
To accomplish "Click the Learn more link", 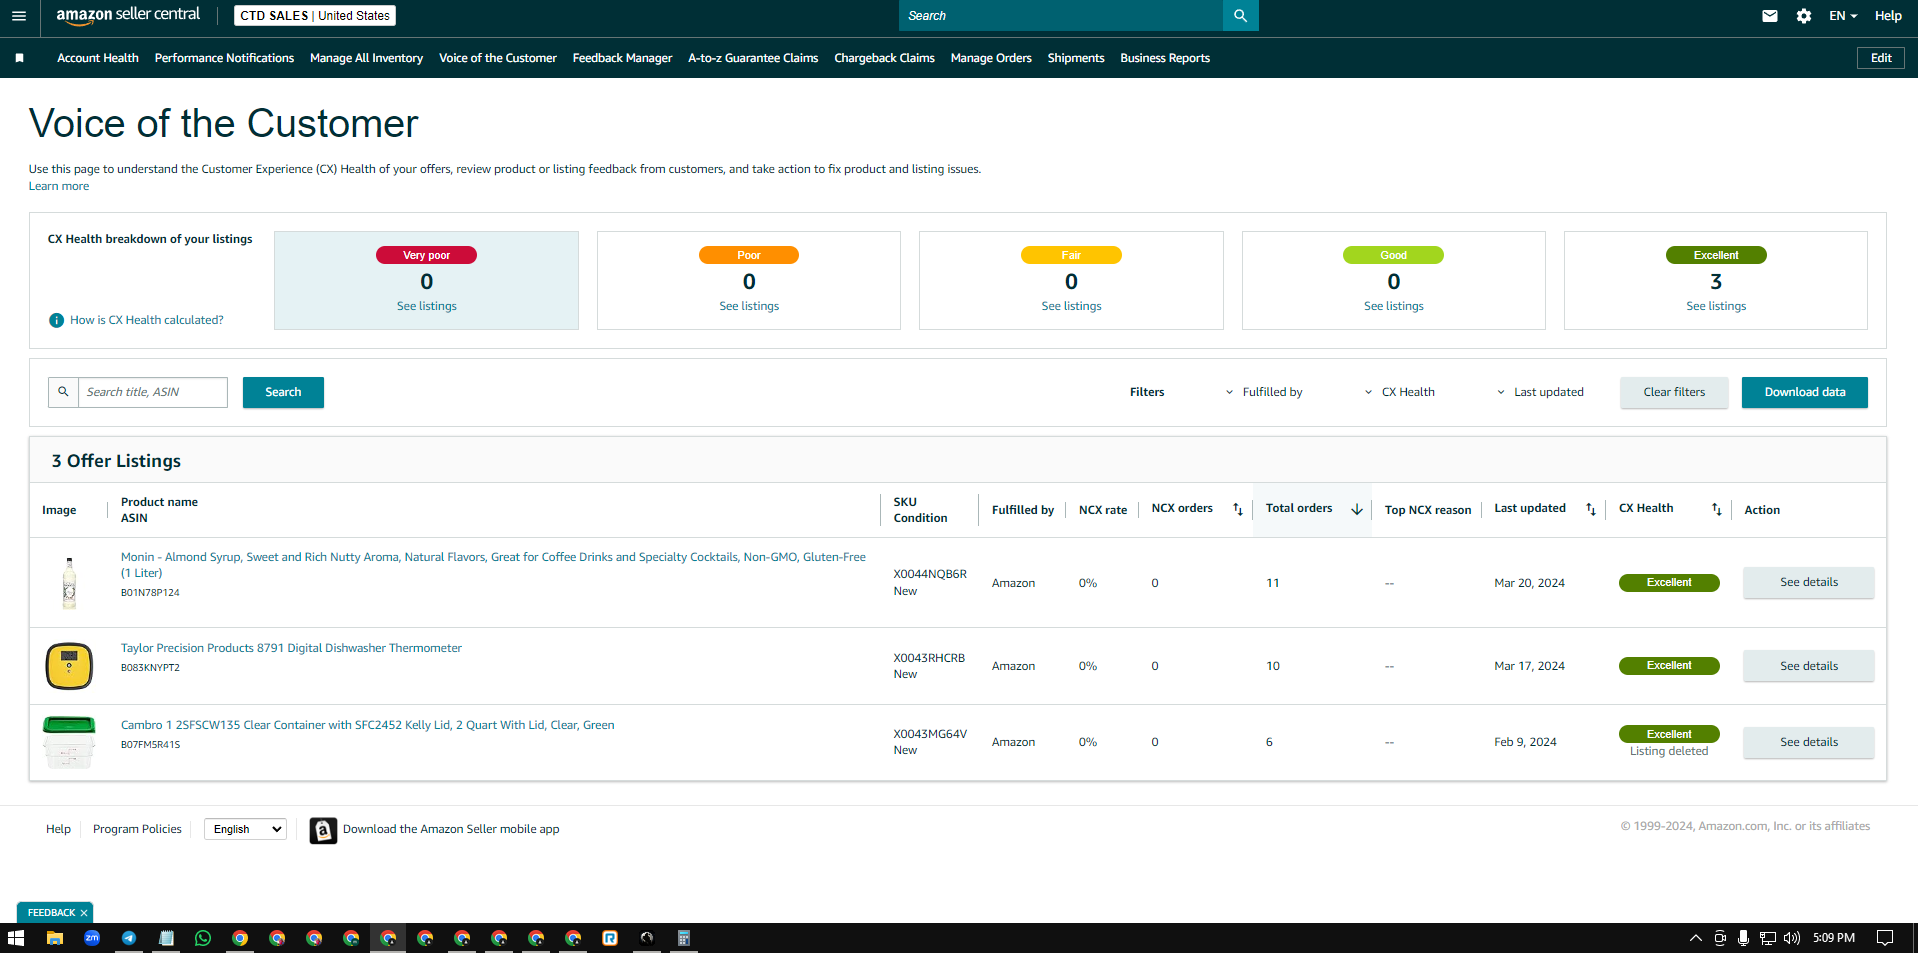I will (x=59, y=186).
